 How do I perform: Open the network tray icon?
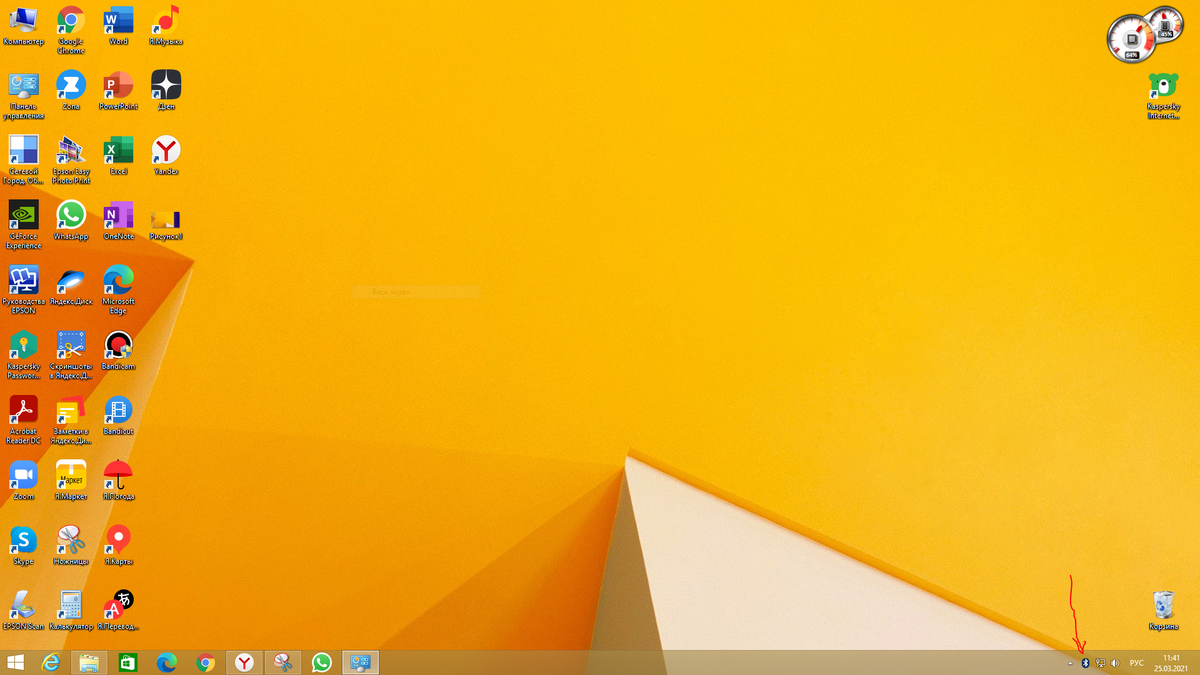click(x=1100, y=663)
